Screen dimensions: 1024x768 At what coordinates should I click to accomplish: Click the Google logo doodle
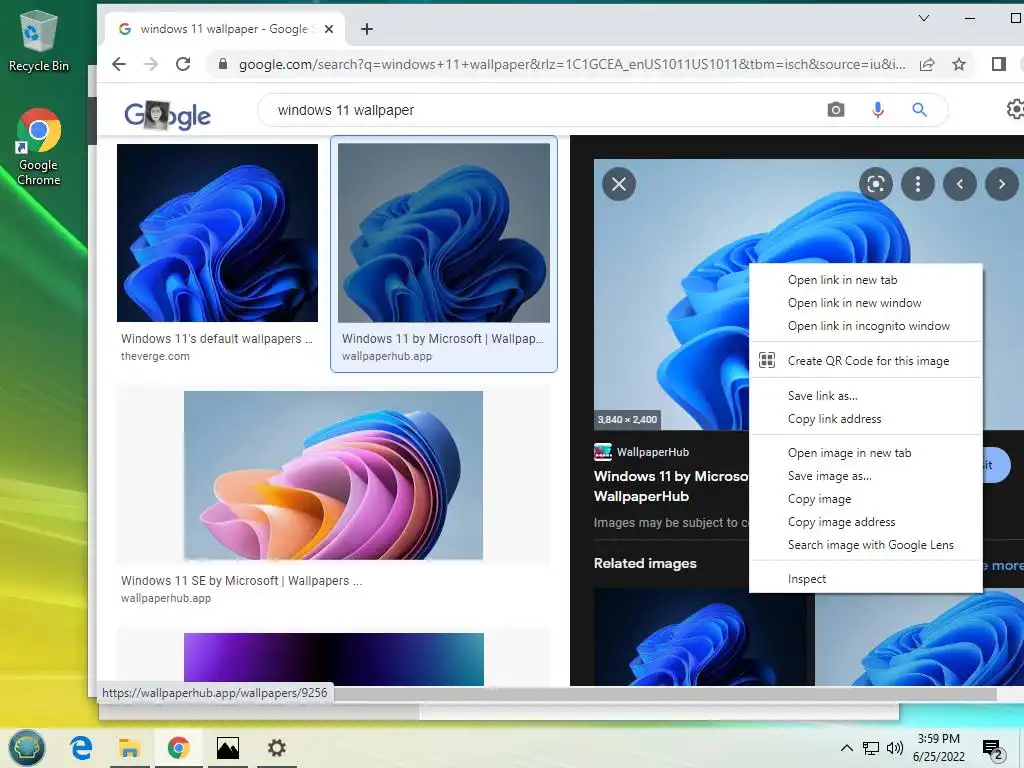pos(167,116)
